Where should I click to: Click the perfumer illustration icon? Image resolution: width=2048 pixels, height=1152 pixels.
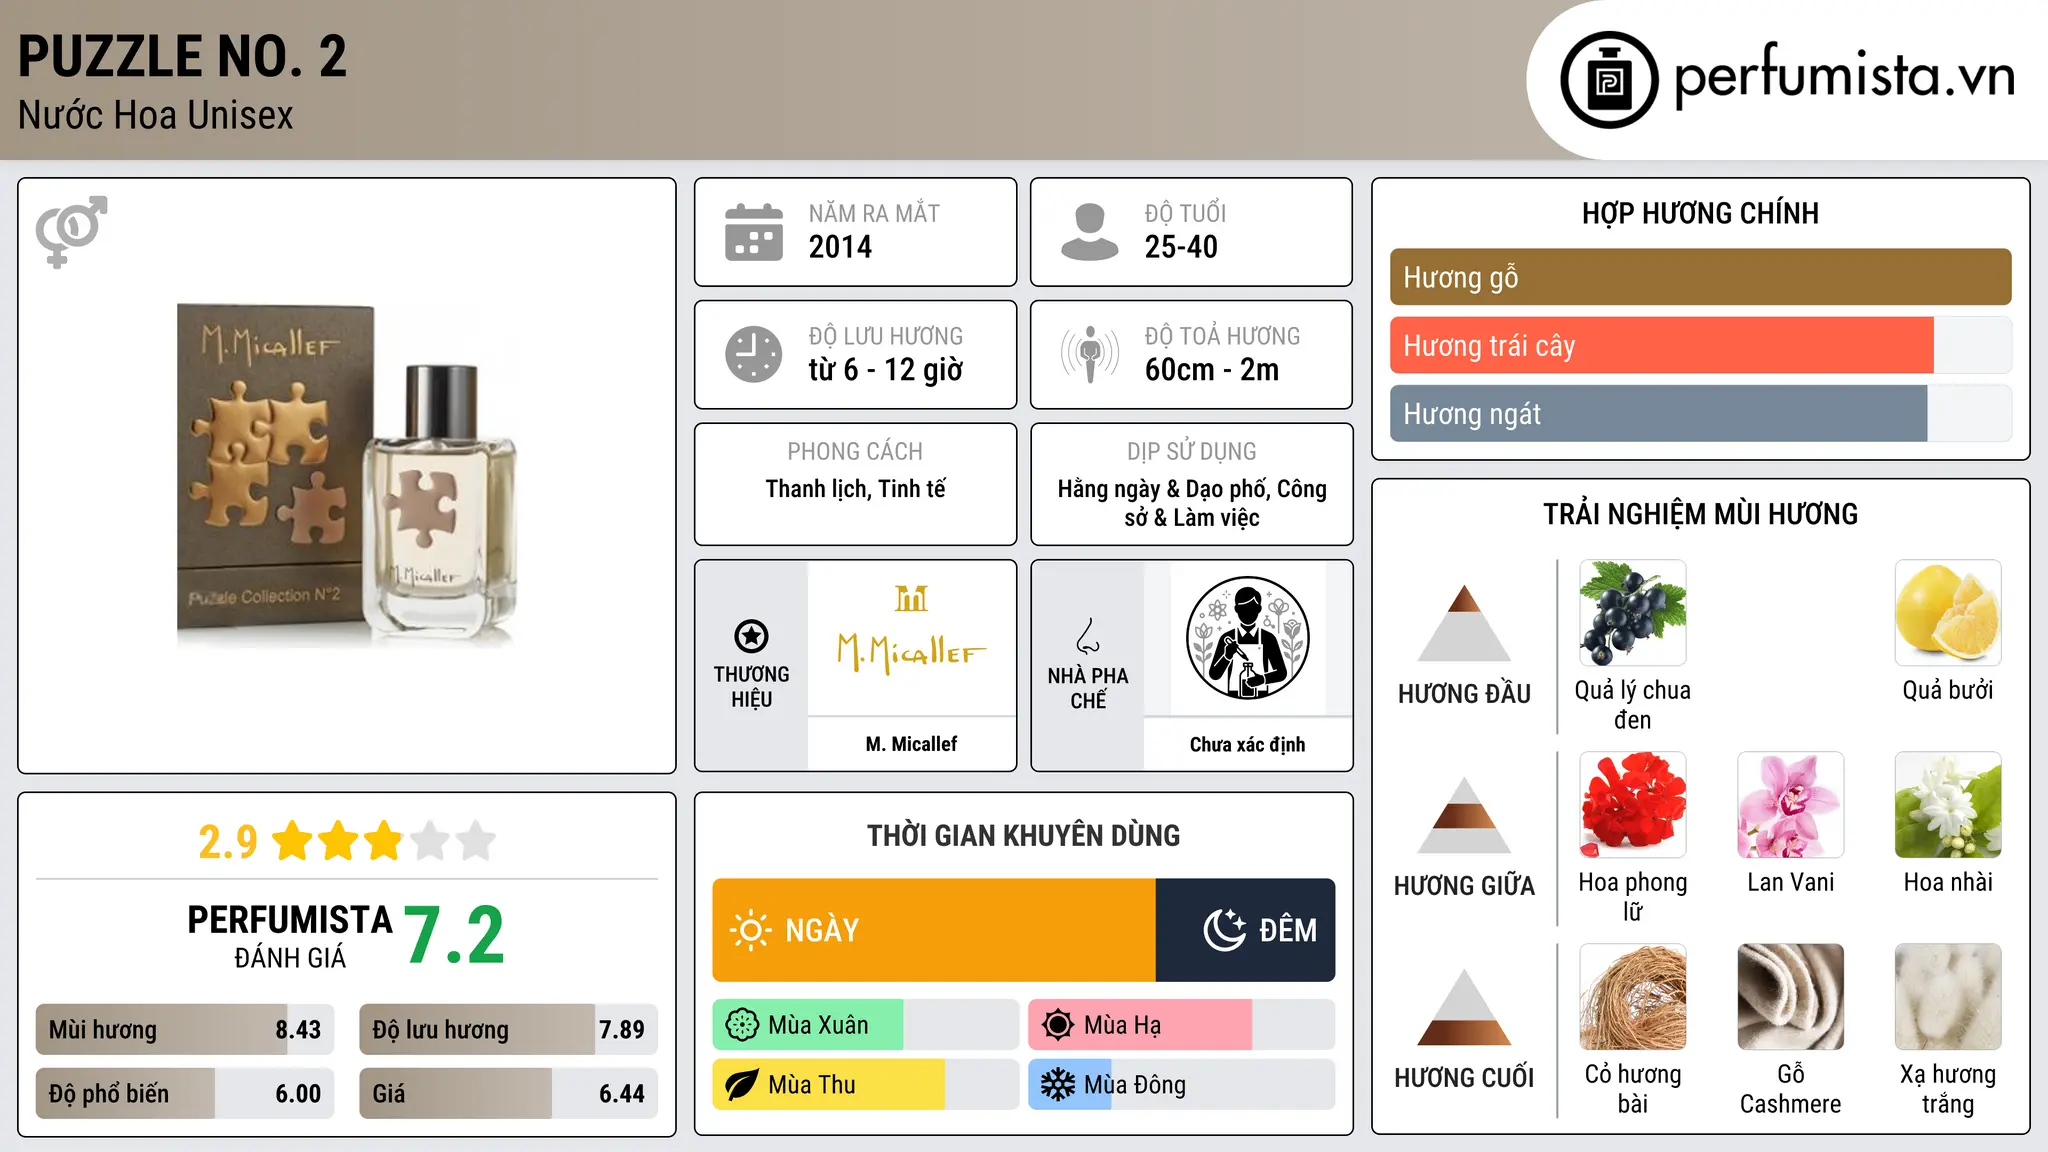[x=1247, y=638]
